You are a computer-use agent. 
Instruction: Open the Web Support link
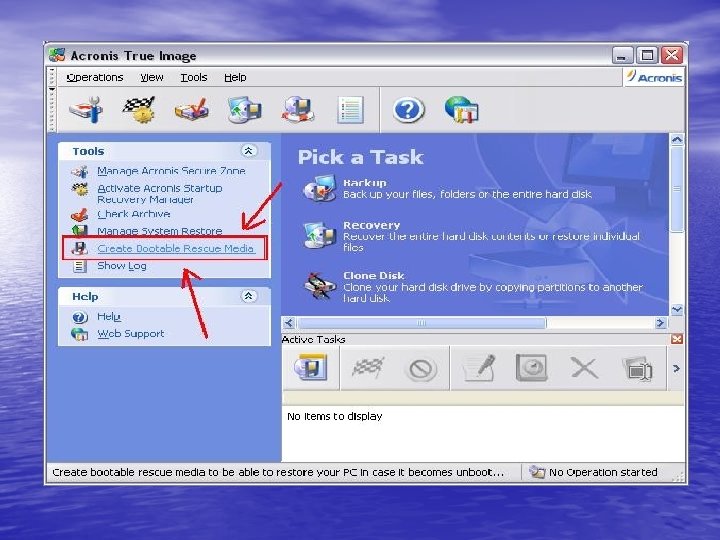pyautogui.click(x=130, y=334)
